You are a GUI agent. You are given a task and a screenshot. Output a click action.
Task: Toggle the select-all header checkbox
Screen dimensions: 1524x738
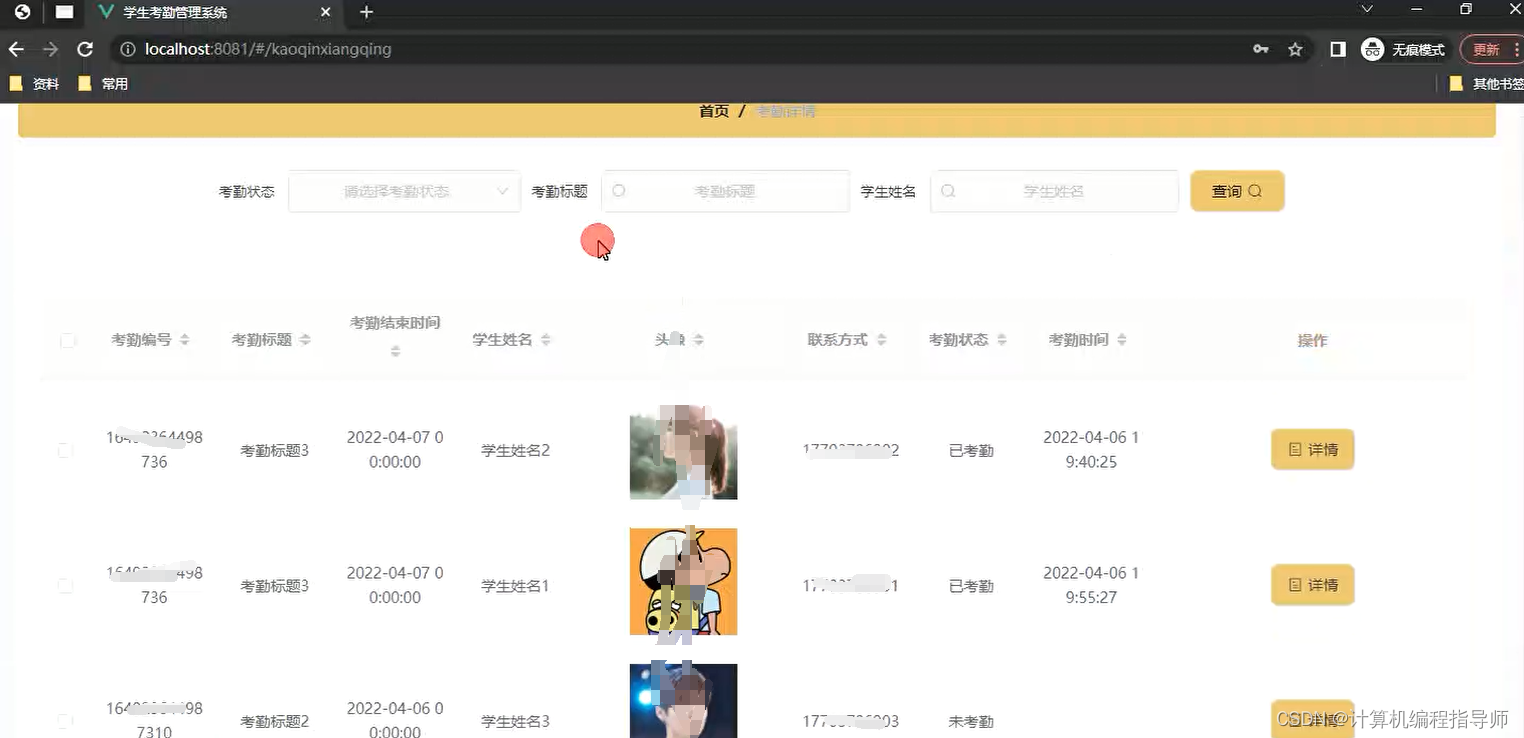point(67,340)
